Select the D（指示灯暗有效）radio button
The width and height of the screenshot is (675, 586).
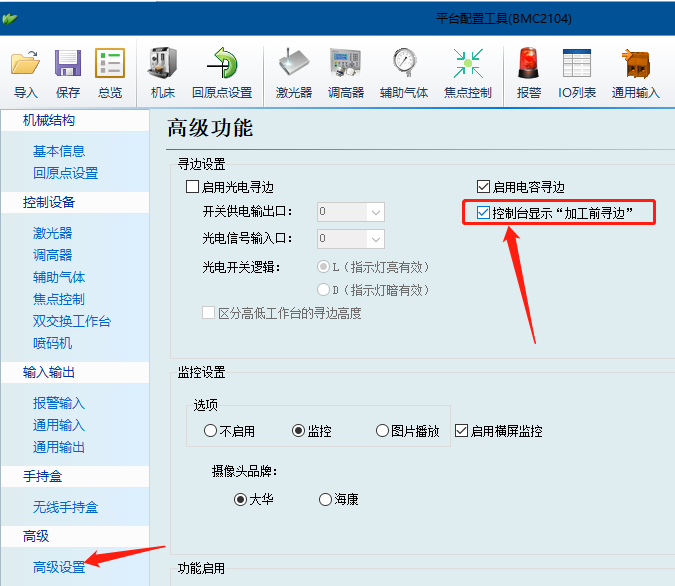click(323, 290)
